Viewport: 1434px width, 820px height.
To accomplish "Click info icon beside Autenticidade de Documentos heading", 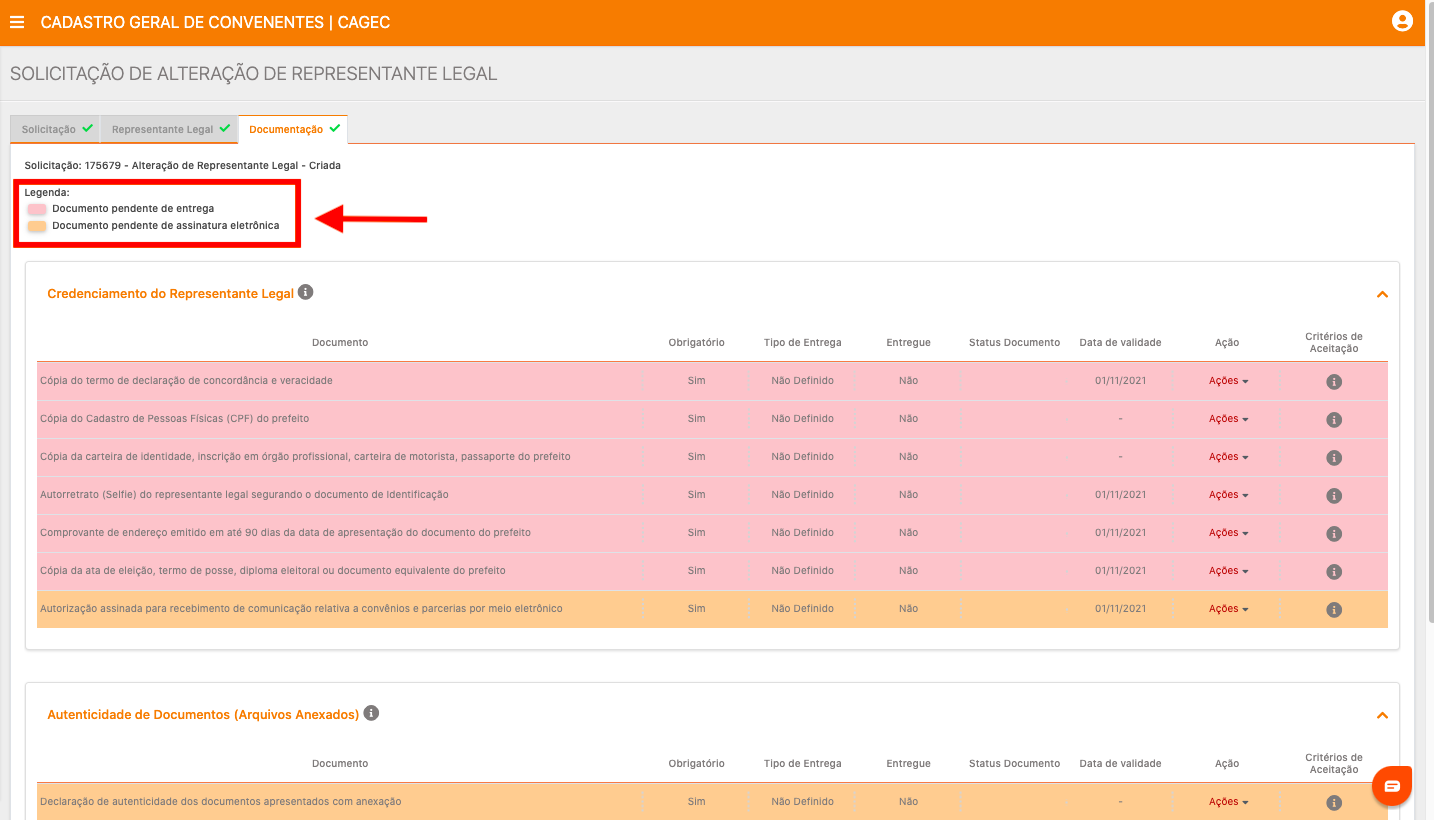I will [371, 713].
